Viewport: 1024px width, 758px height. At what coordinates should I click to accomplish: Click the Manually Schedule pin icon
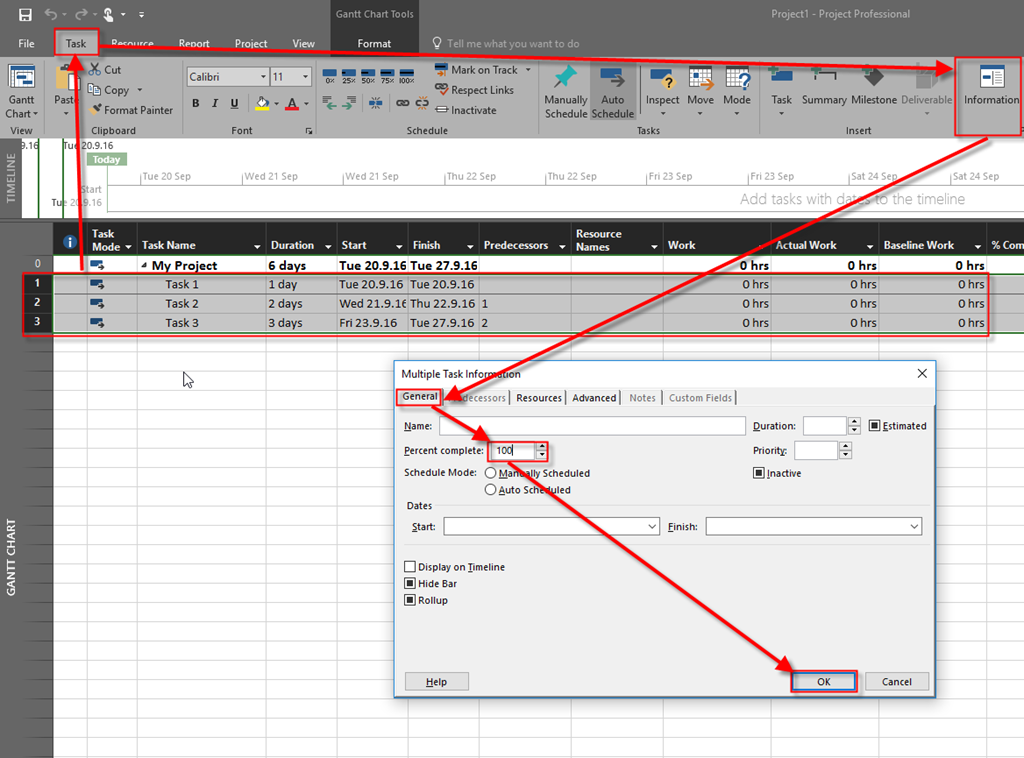565,79
